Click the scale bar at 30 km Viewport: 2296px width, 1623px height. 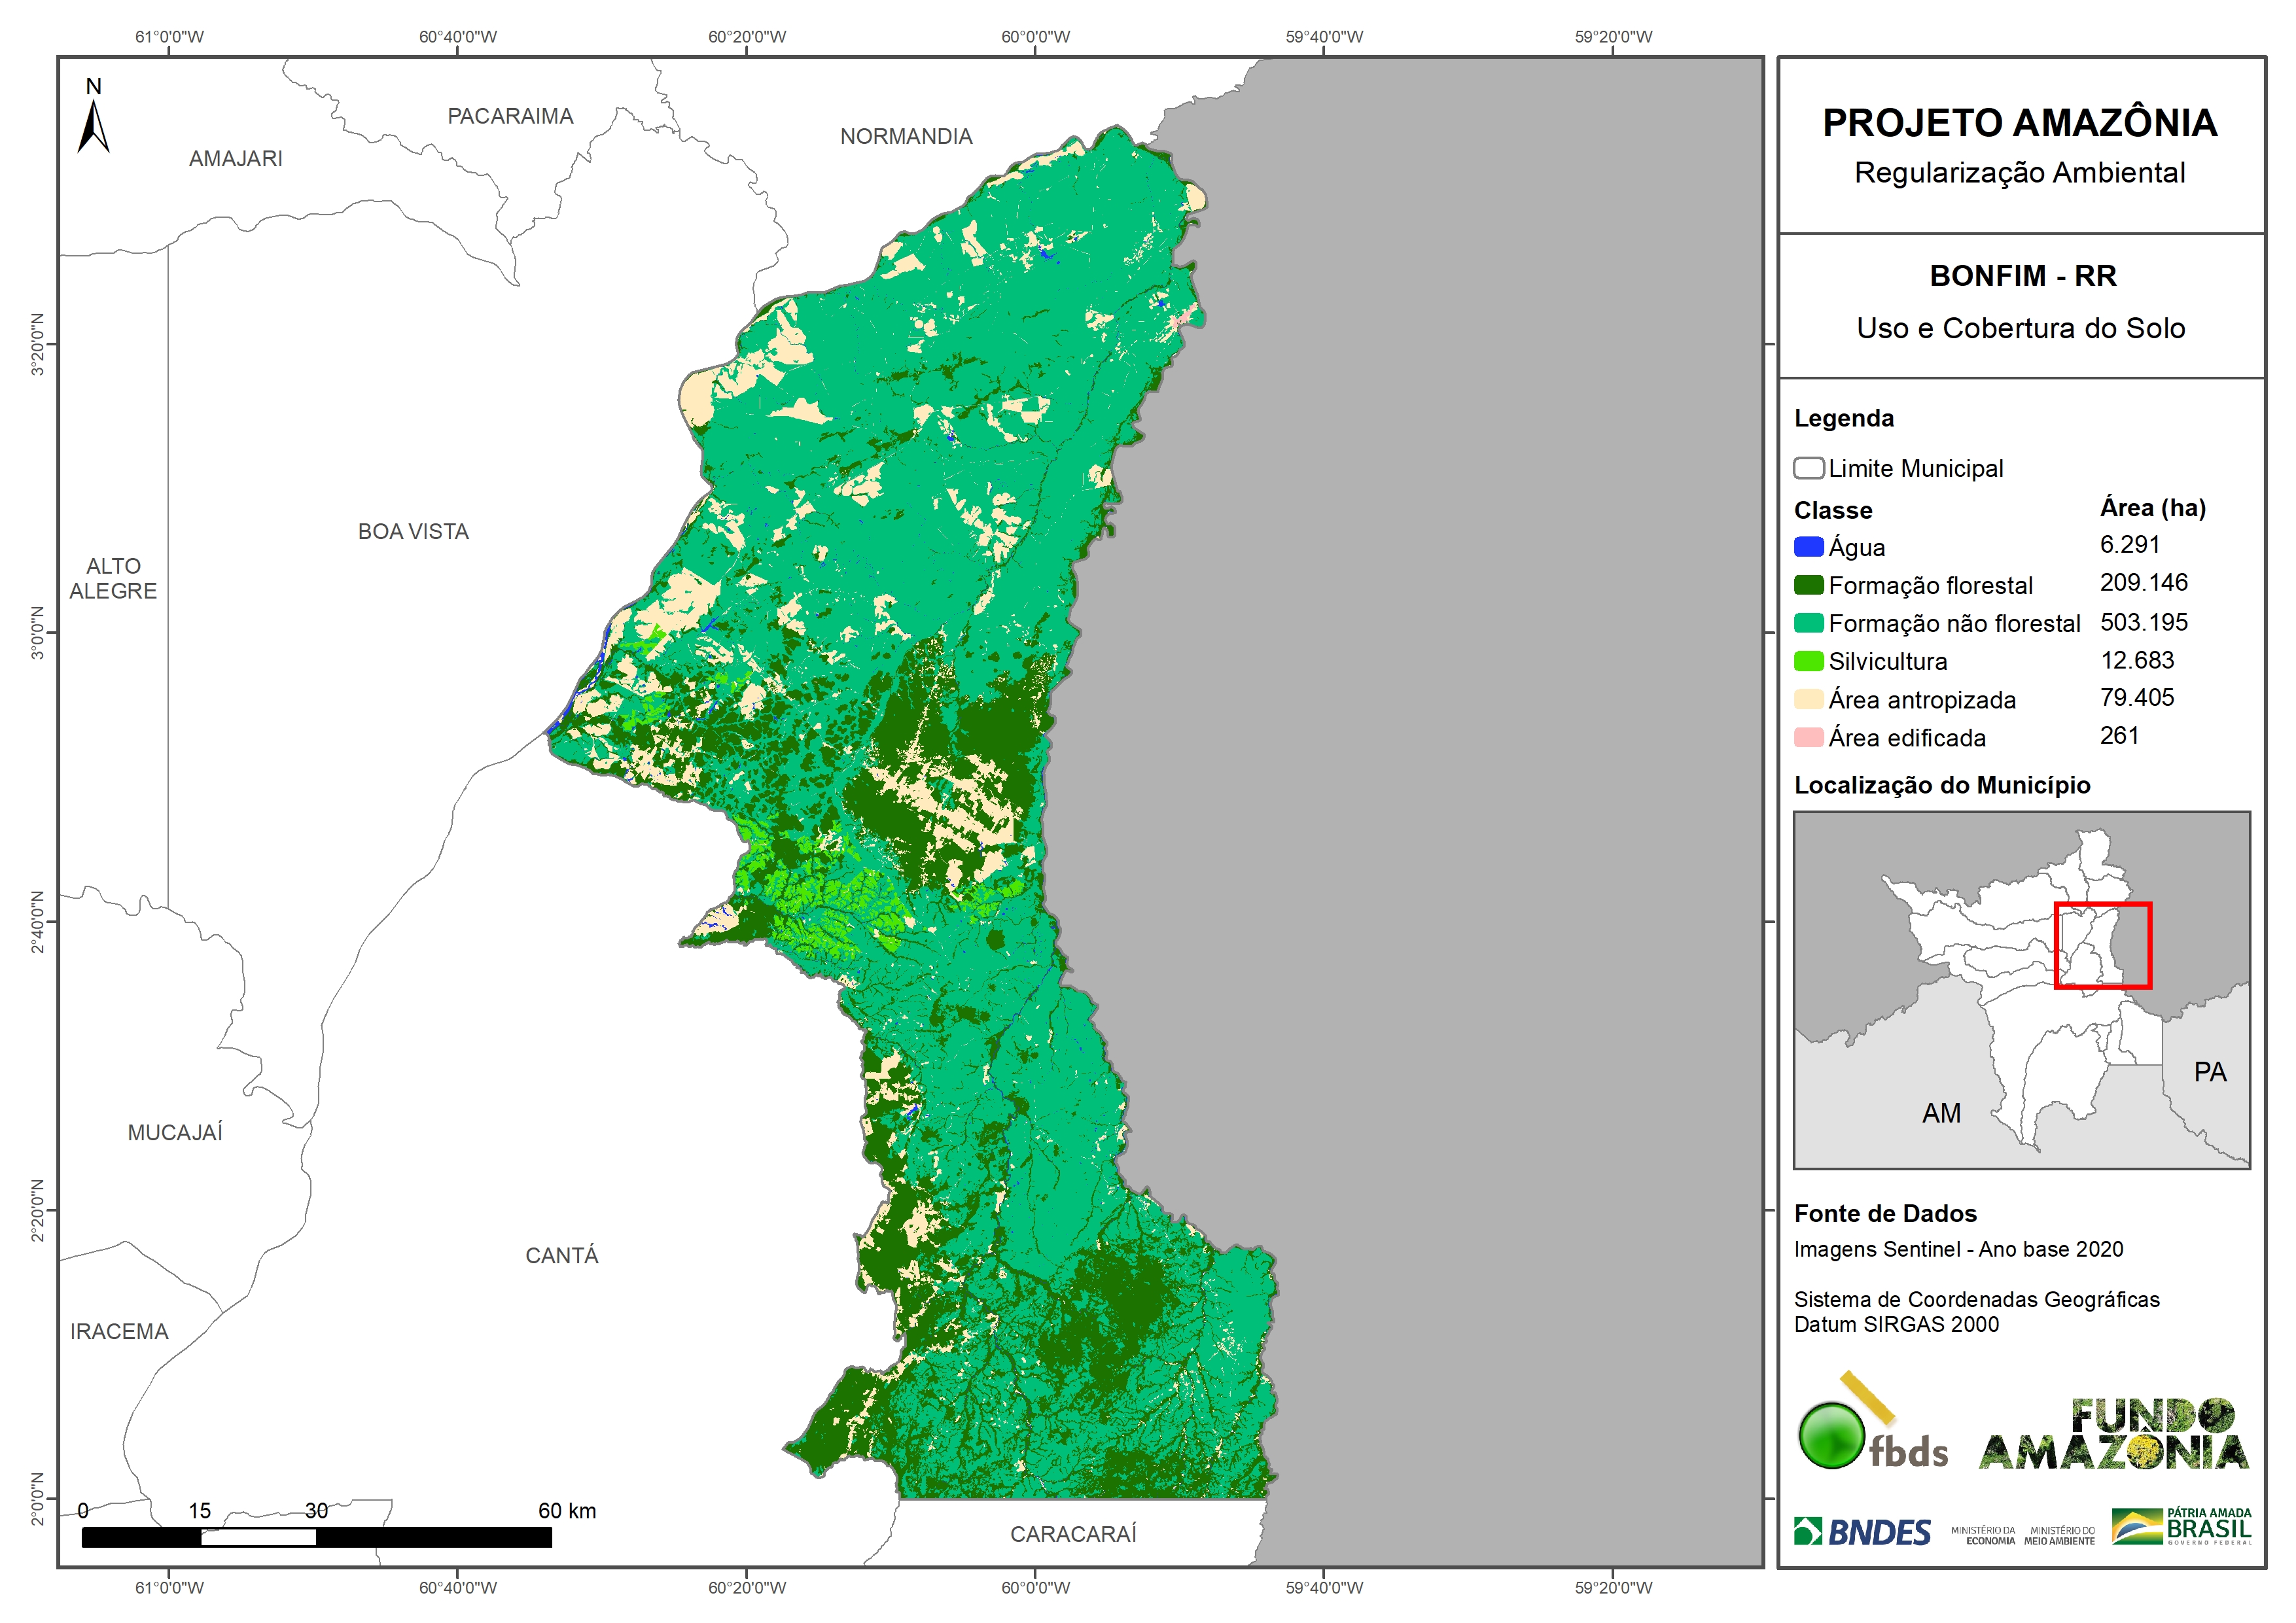pos(316,1537)
